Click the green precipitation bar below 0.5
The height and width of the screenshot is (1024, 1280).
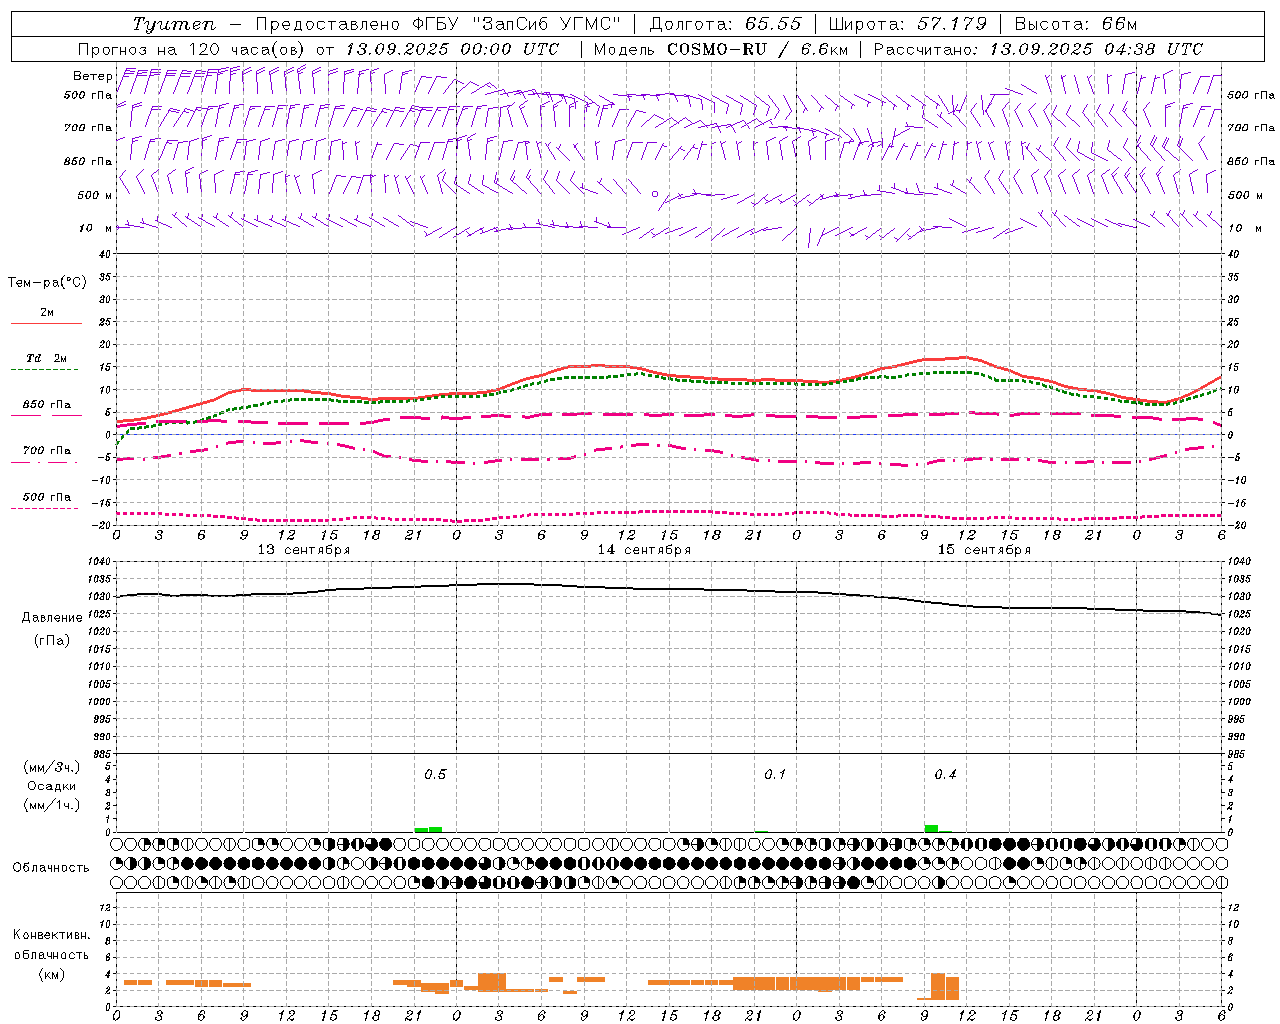pyautogui.click(x=428, y=829)
